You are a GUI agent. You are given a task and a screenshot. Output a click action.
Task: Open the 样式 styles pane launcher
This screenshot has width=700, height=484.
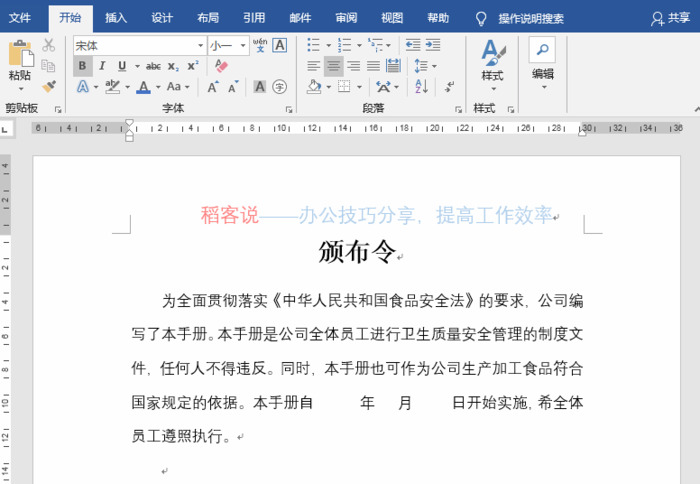tap(511, 109)
